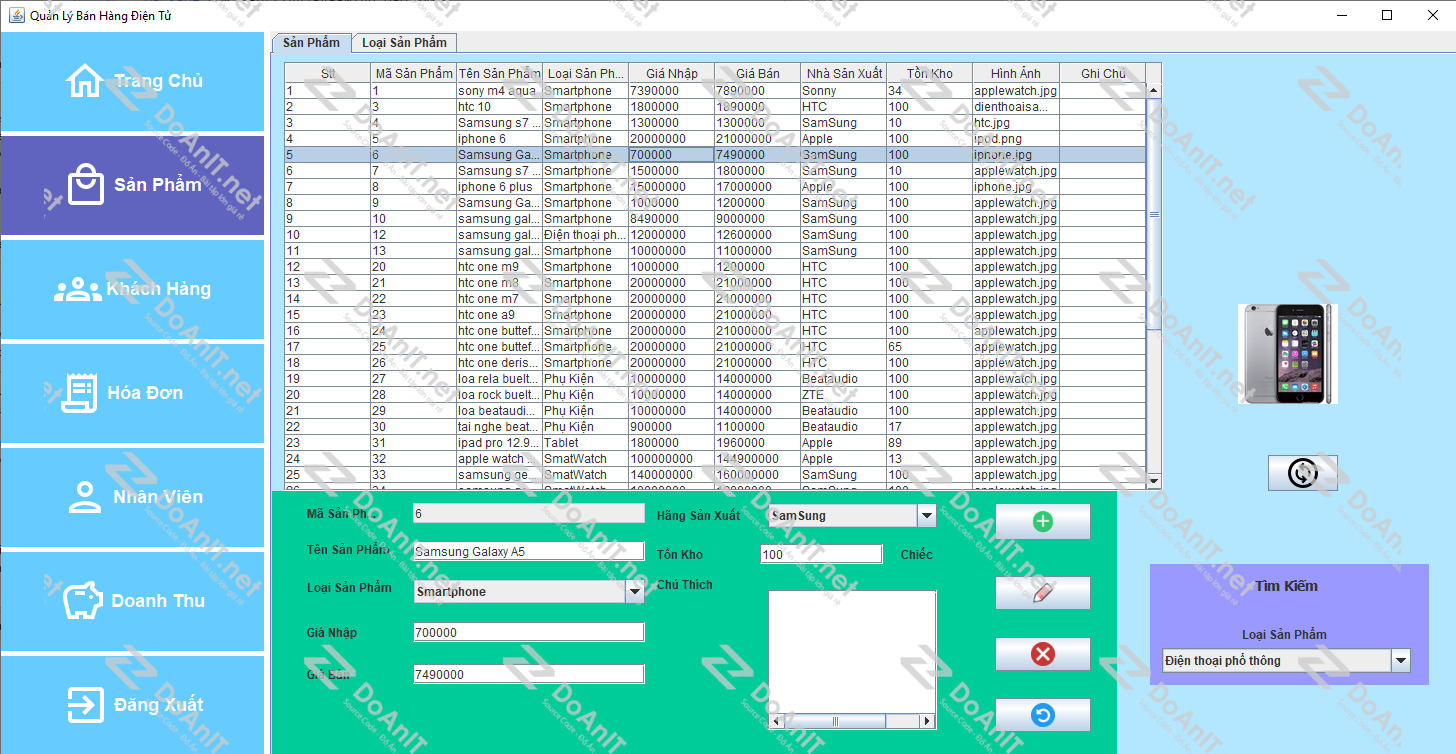Click the notes area horizontal scrollbar right arrow

pos(927,721)
